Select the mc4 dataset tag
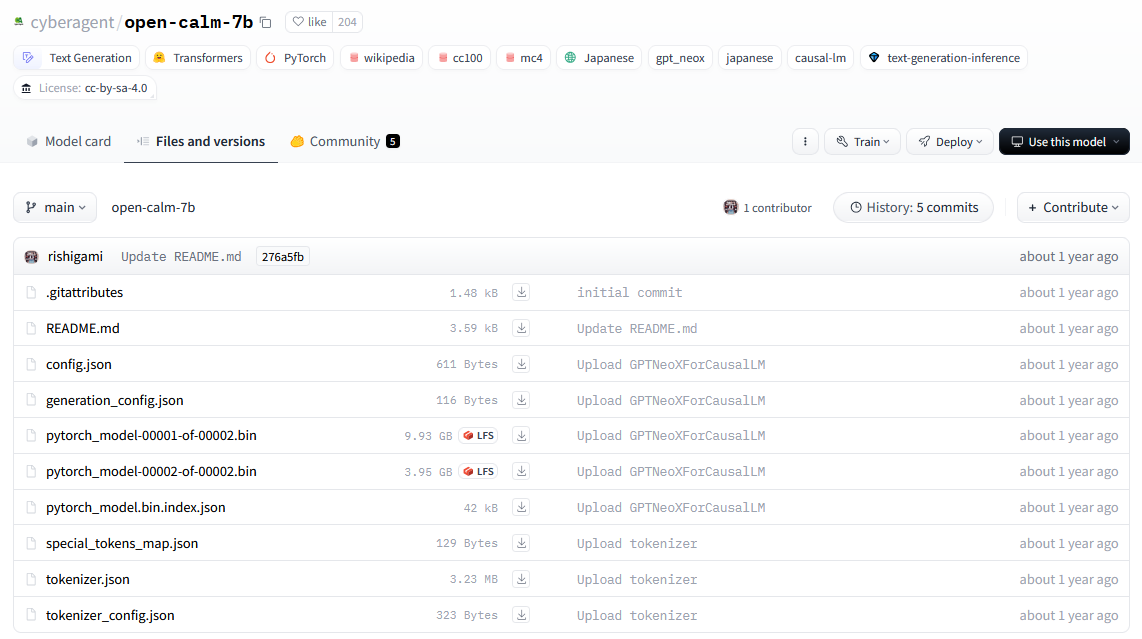This screenshot has width=1142, height=639. [524, 58]
